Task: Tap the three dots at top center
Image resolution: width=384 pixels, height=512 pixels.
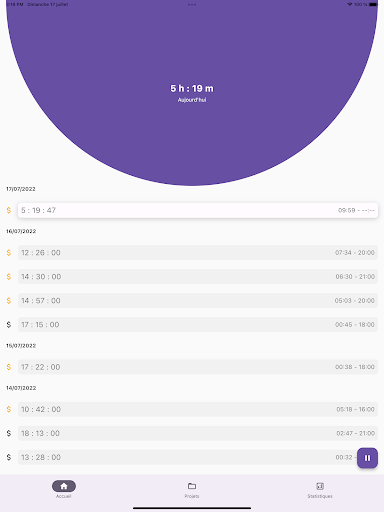Action: point(192,5)
